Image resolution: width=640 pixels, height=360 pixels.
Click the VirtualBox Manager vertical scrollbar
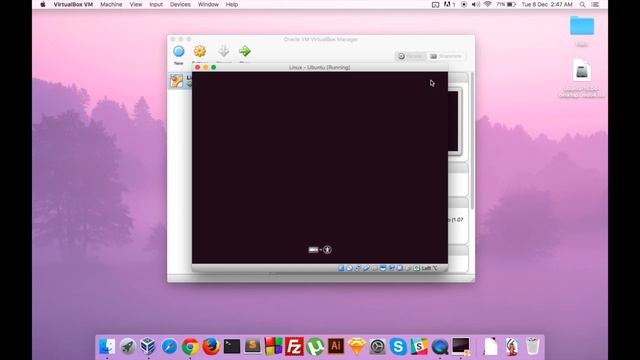coord(472,141)
